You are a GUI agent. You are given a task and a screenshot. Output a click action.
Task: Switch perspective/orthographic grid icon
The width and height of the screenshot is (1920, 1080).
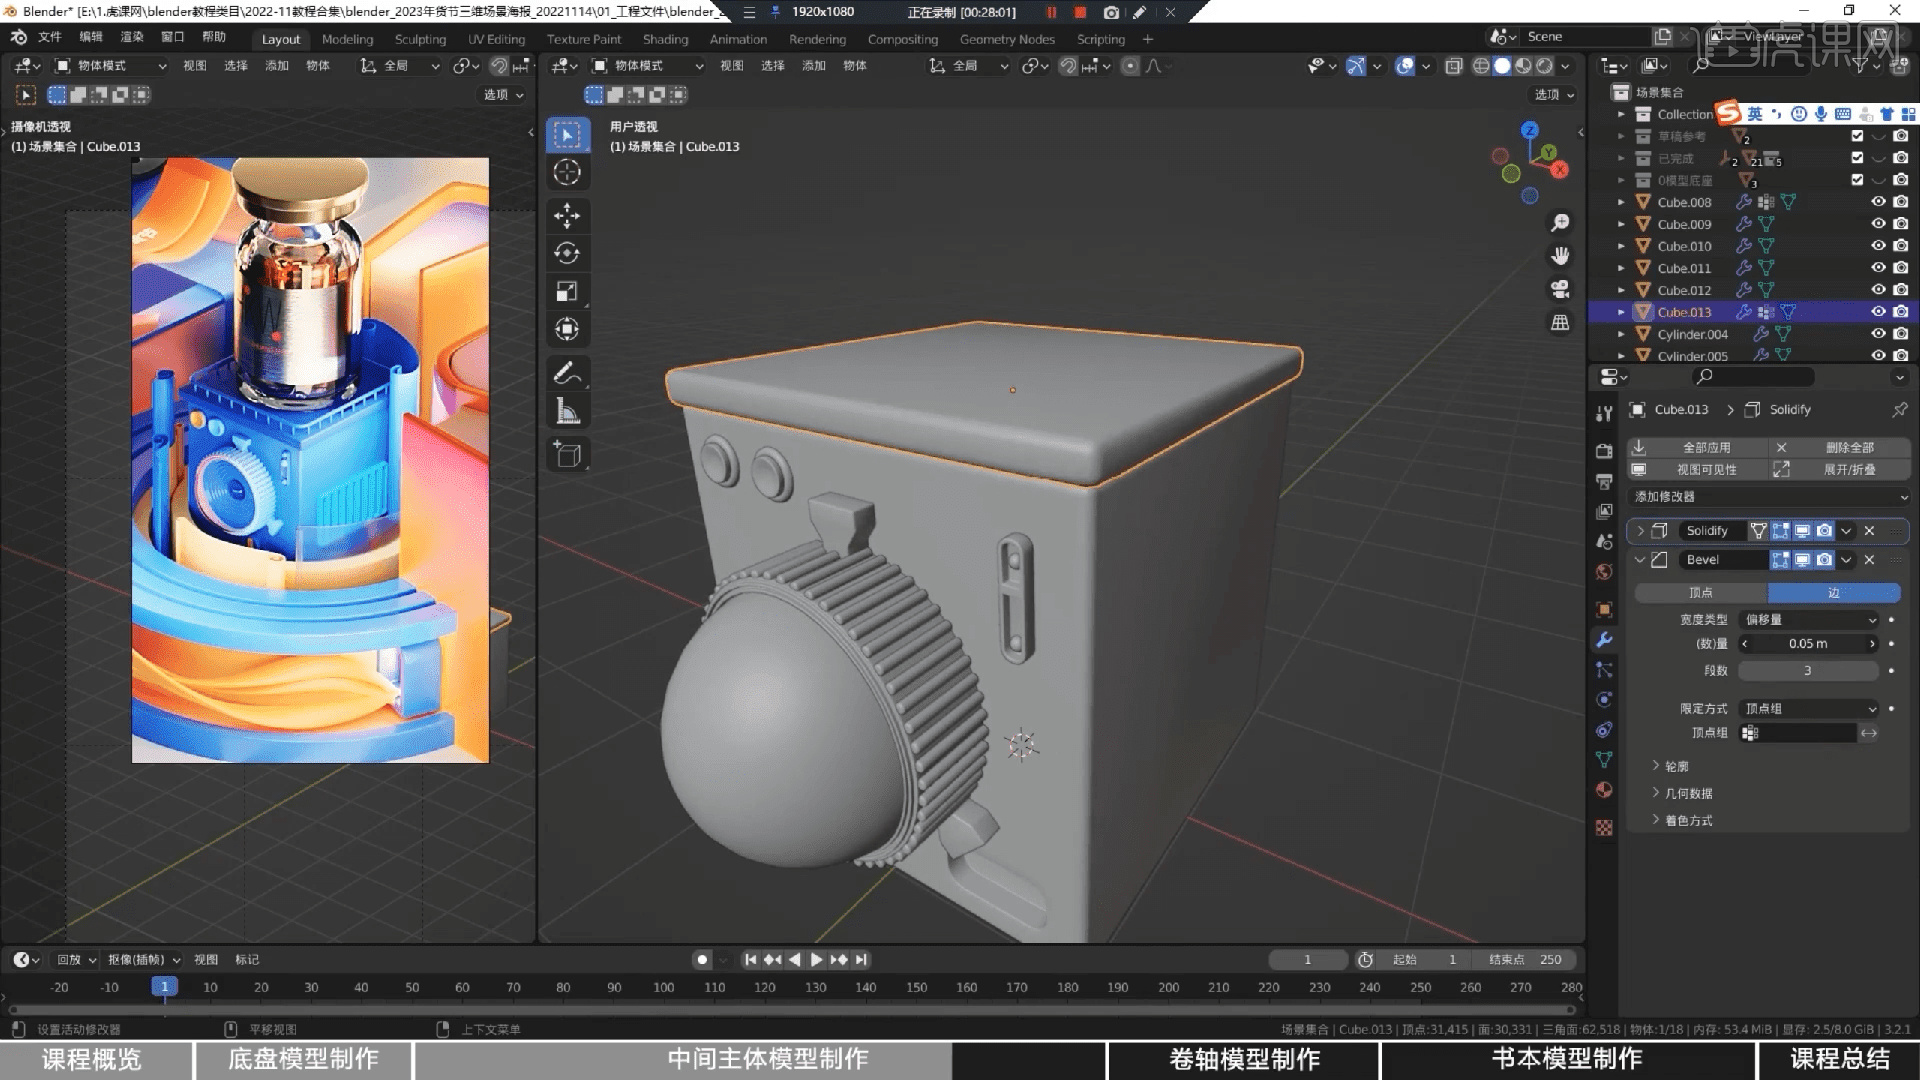coord(1560,322)
